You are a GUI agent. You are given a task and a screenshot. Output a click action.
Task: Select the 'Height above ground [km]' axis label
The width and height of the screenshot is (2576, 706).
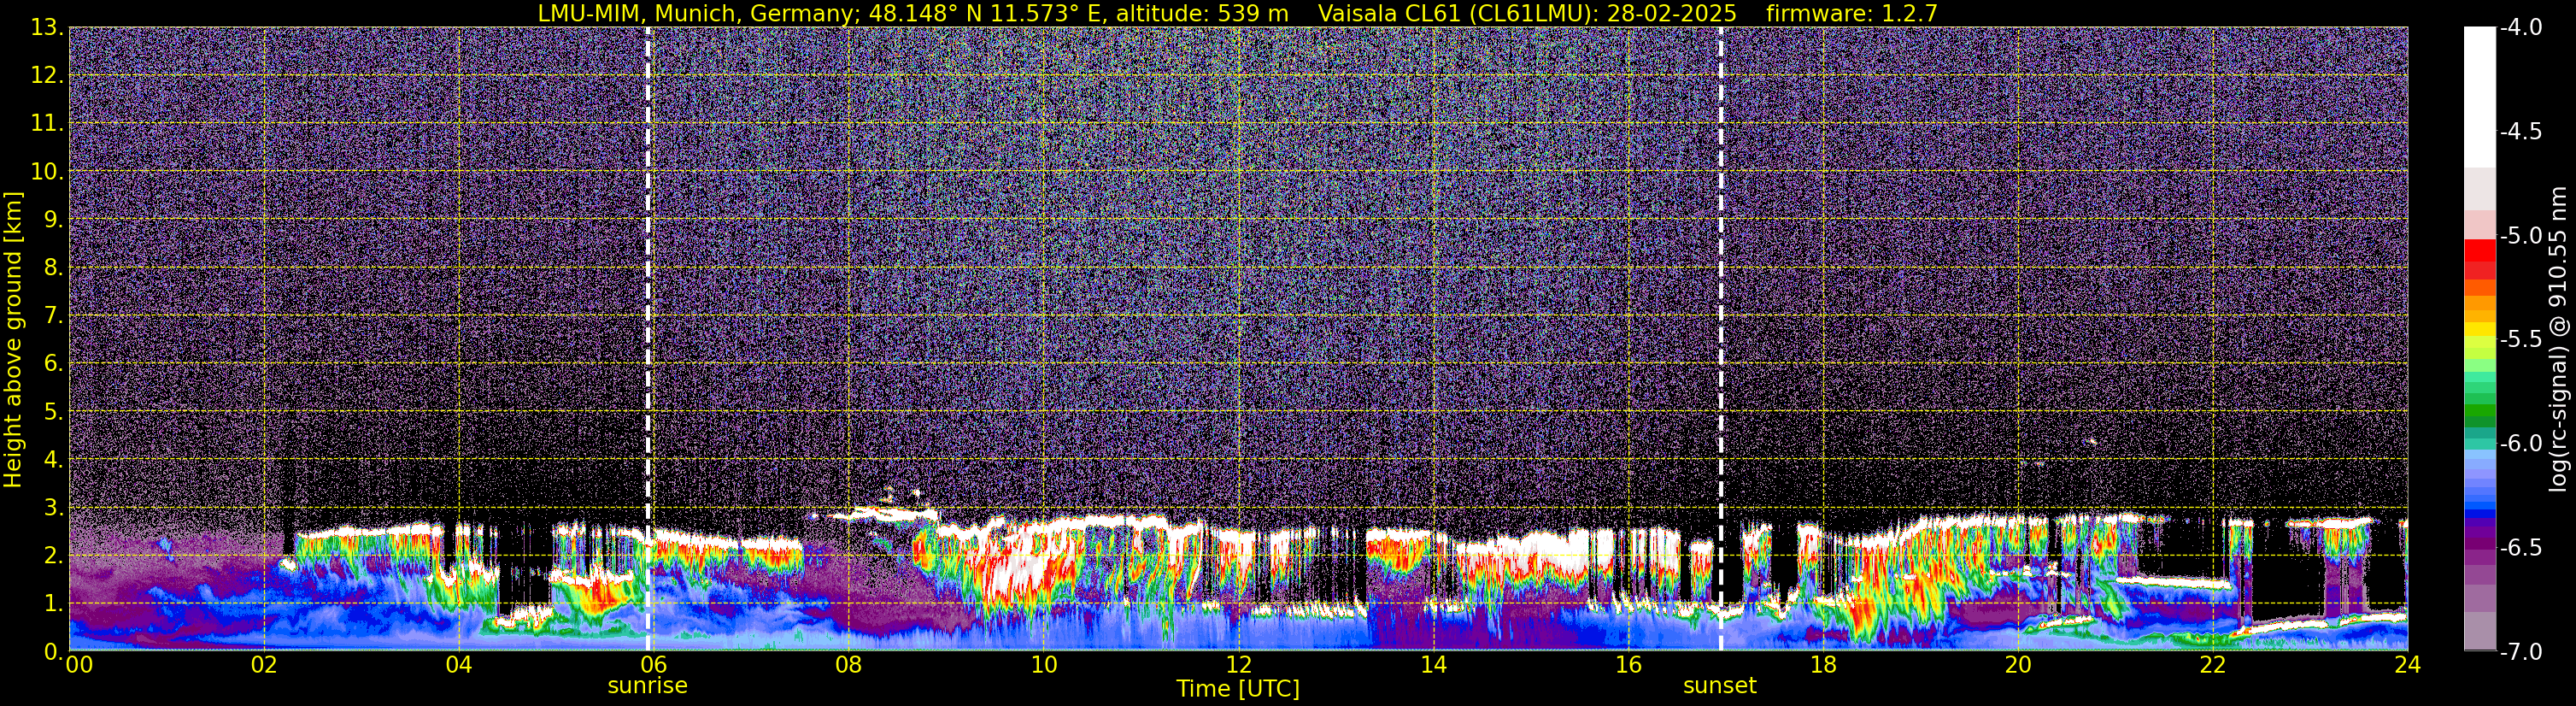coord(13,340)
